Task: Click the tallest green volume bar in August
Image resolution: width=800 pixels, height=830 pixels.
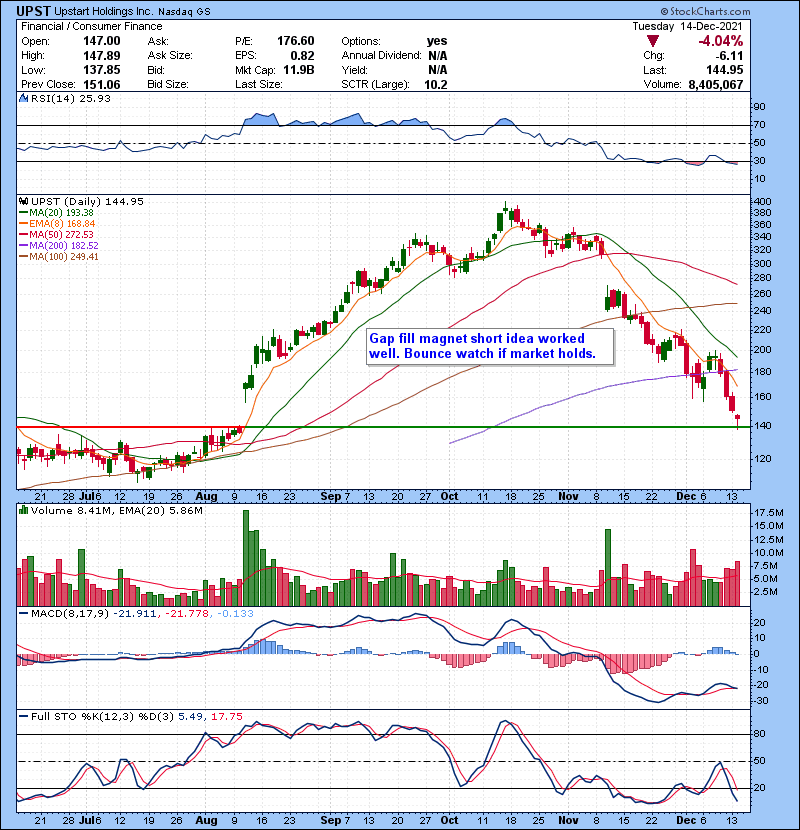Action: pos(246,558)
